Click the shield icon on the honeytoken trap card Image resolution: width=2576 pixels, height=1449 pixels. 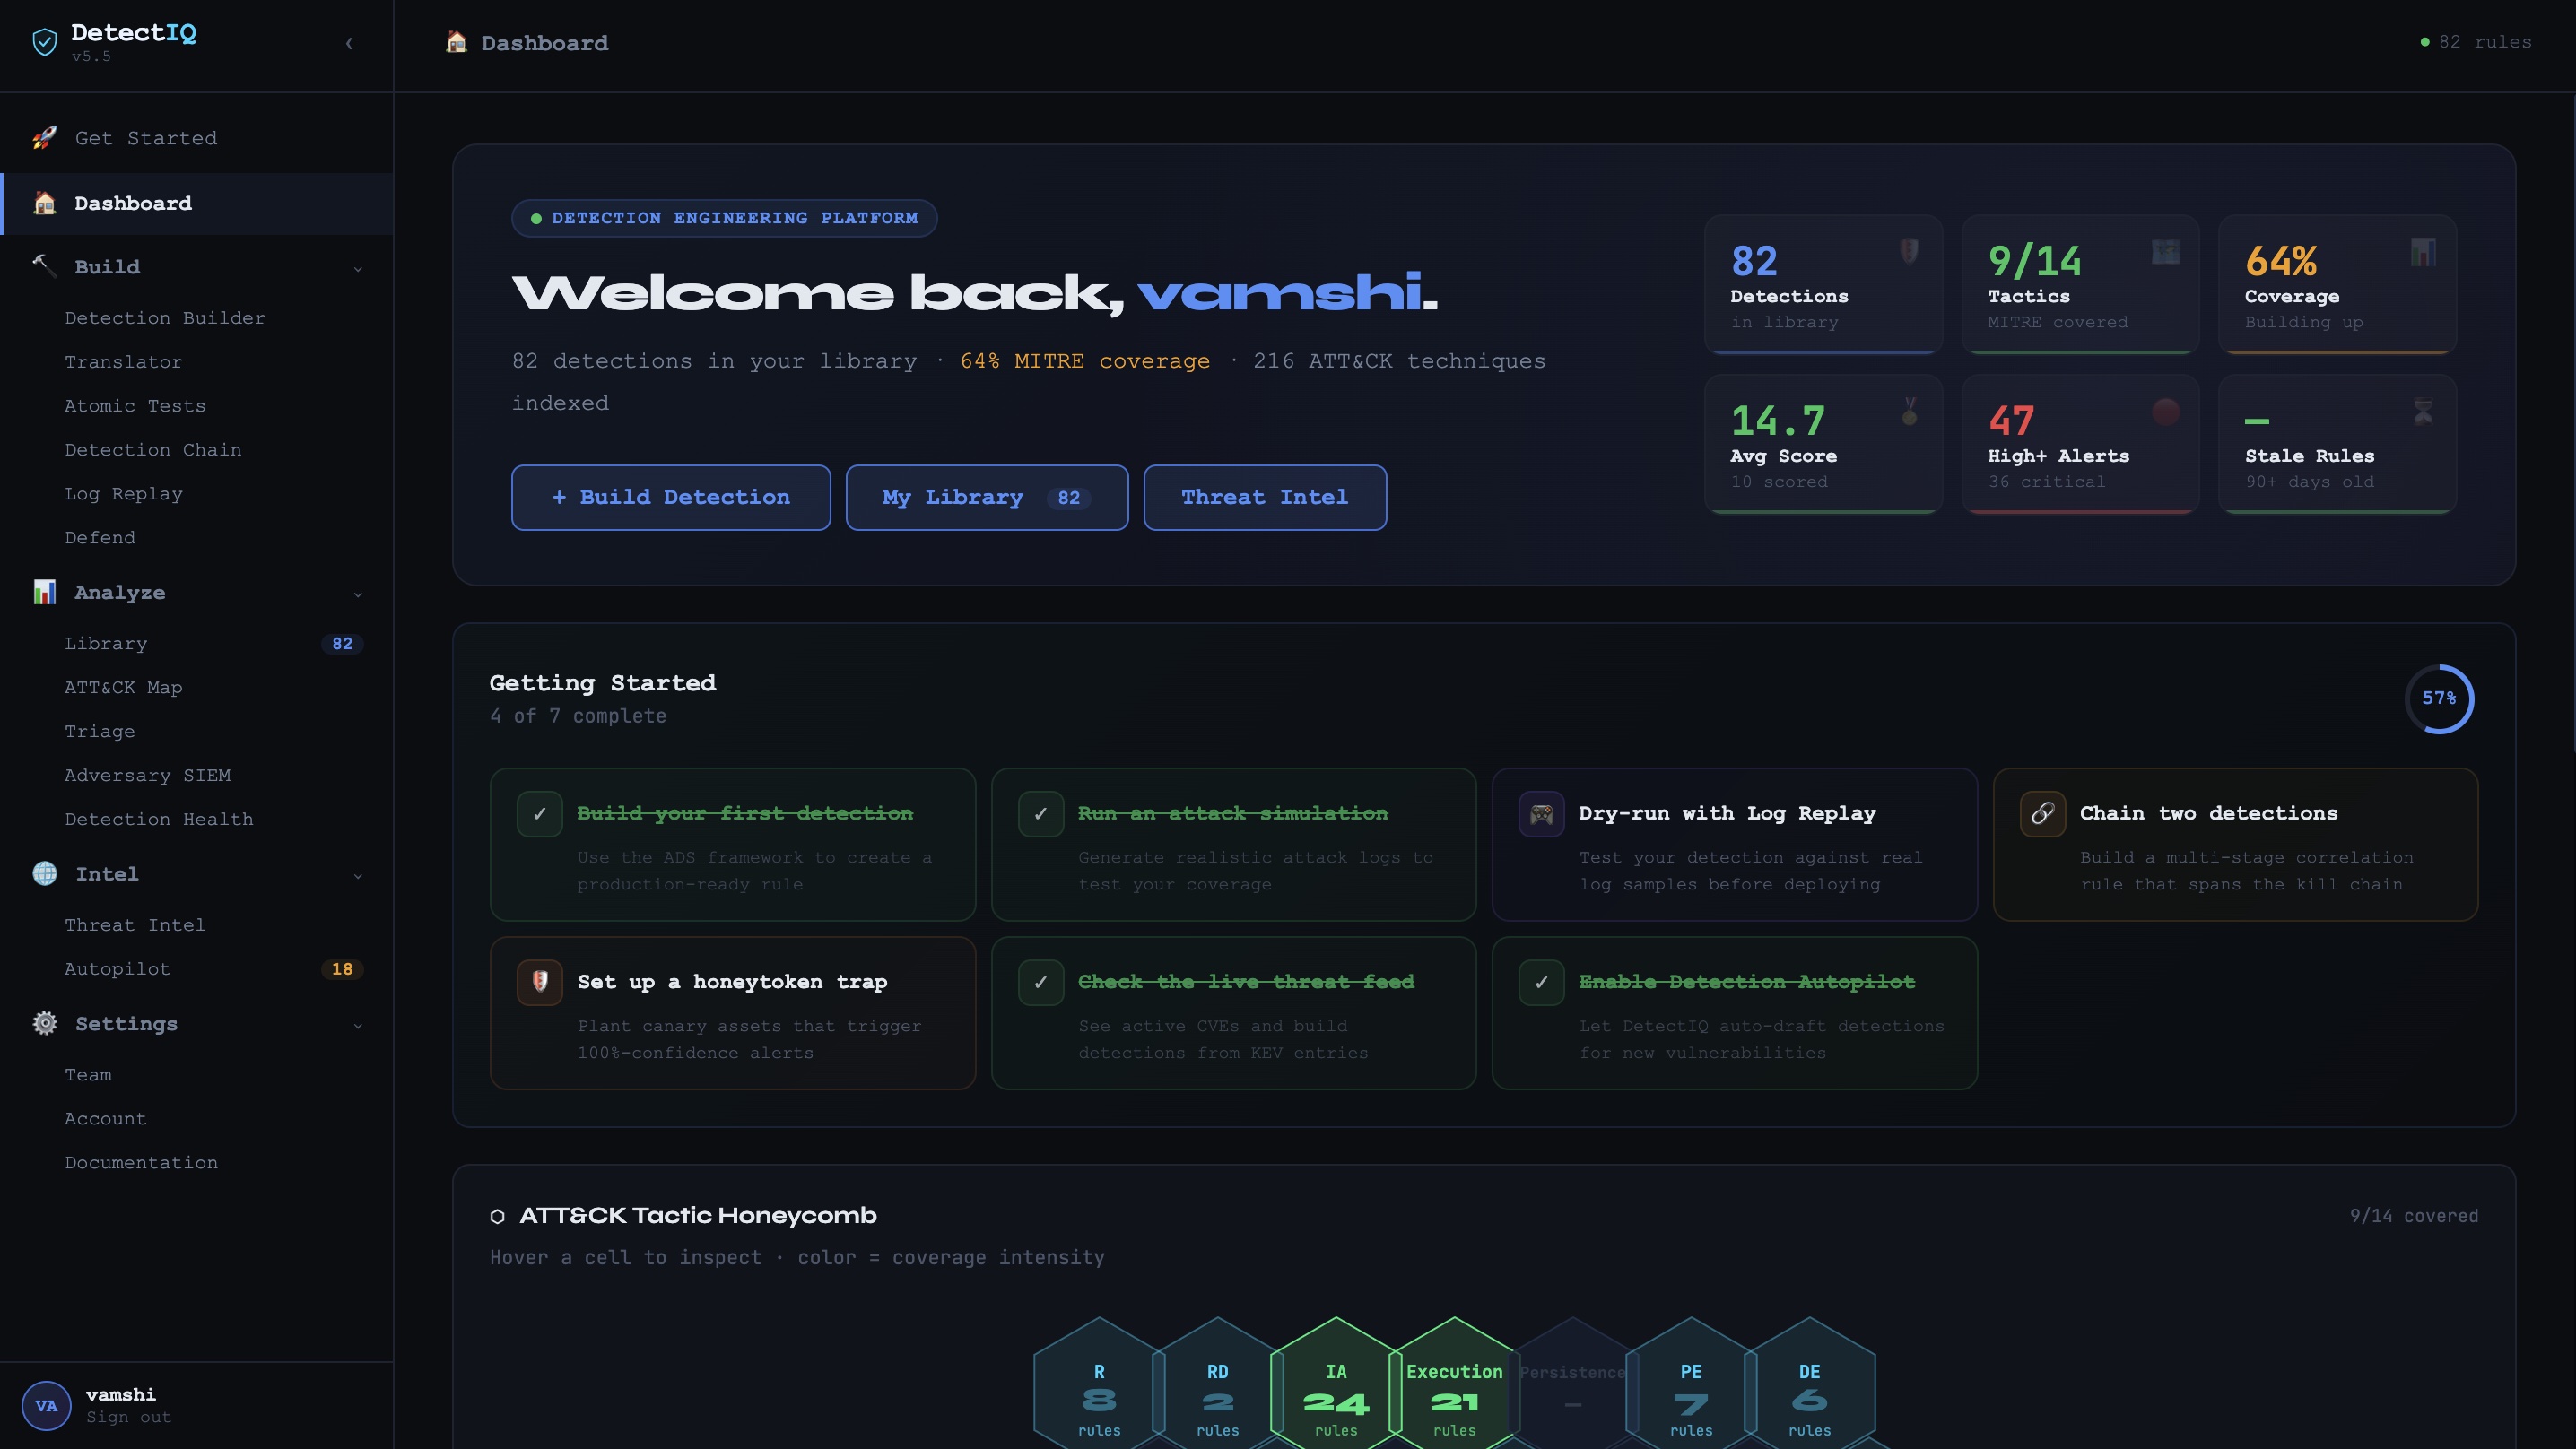[540, 982]
